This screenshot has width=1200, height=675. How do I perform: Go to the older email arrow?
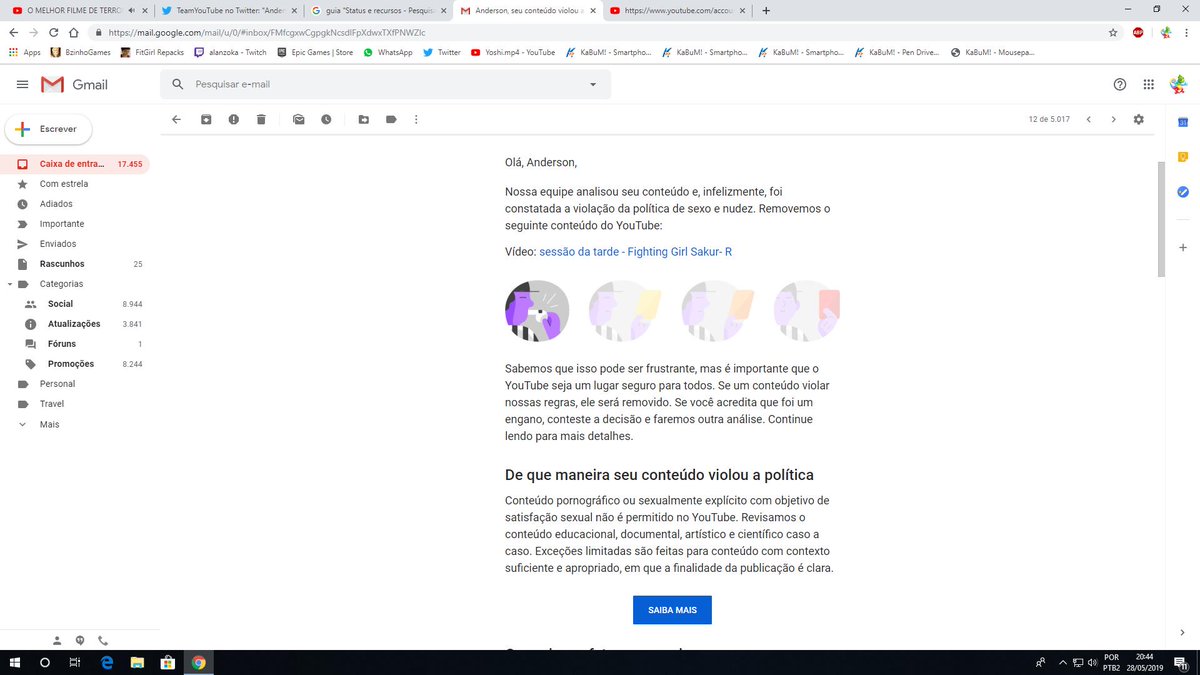pyautogui.click(x=1114, y=119)
